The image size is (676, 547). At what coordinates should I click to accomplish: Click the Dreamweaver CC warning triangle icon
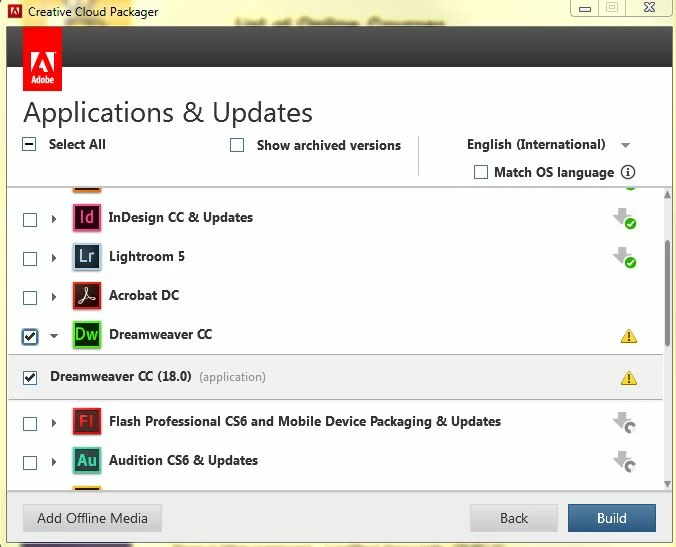click(629, 336)
